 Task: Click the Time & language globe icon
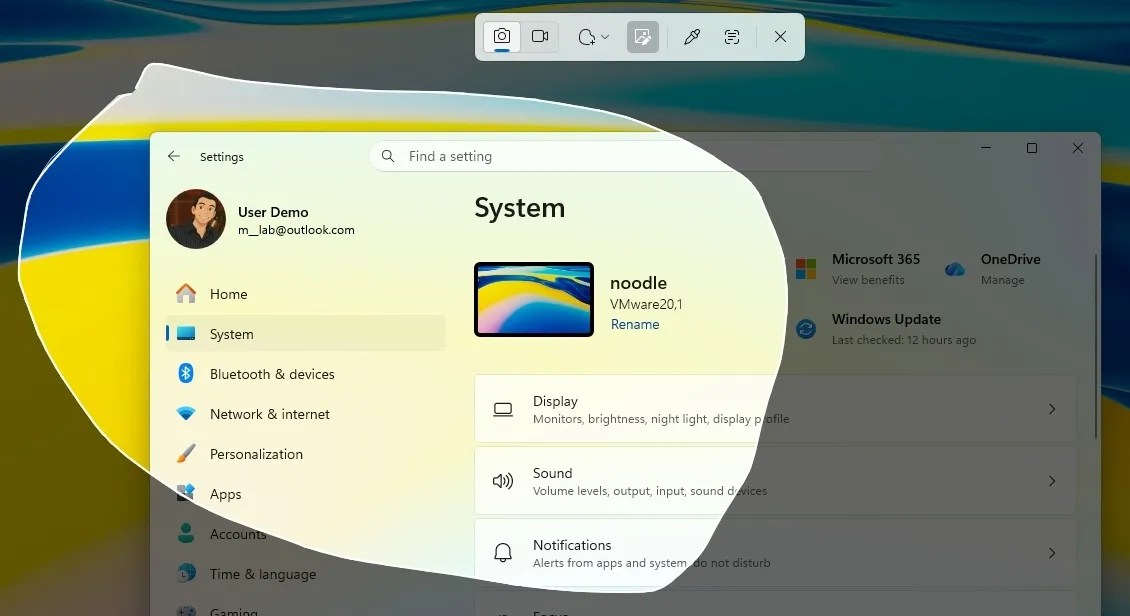pyautogui.click(x=186, y=573)
